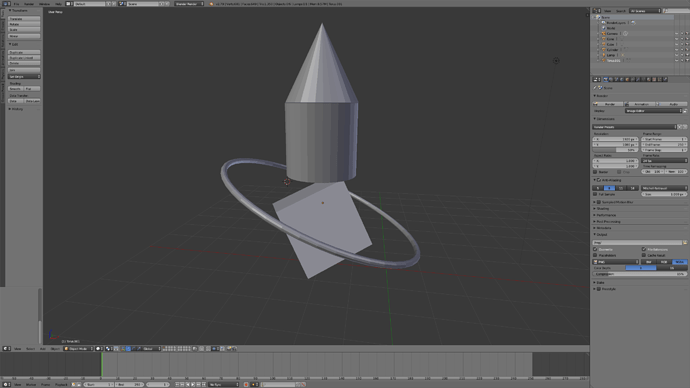Viewport: 690px width, 388px height.
Task: Open the 3D viewport Object menu
Action: [x=55, y=349]
